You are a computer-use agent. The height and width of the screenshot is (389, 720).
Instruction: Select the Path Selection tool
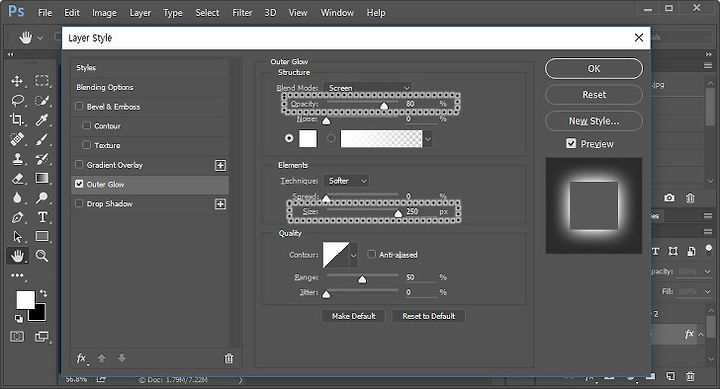pyautogui.click(x=17, y=236)
